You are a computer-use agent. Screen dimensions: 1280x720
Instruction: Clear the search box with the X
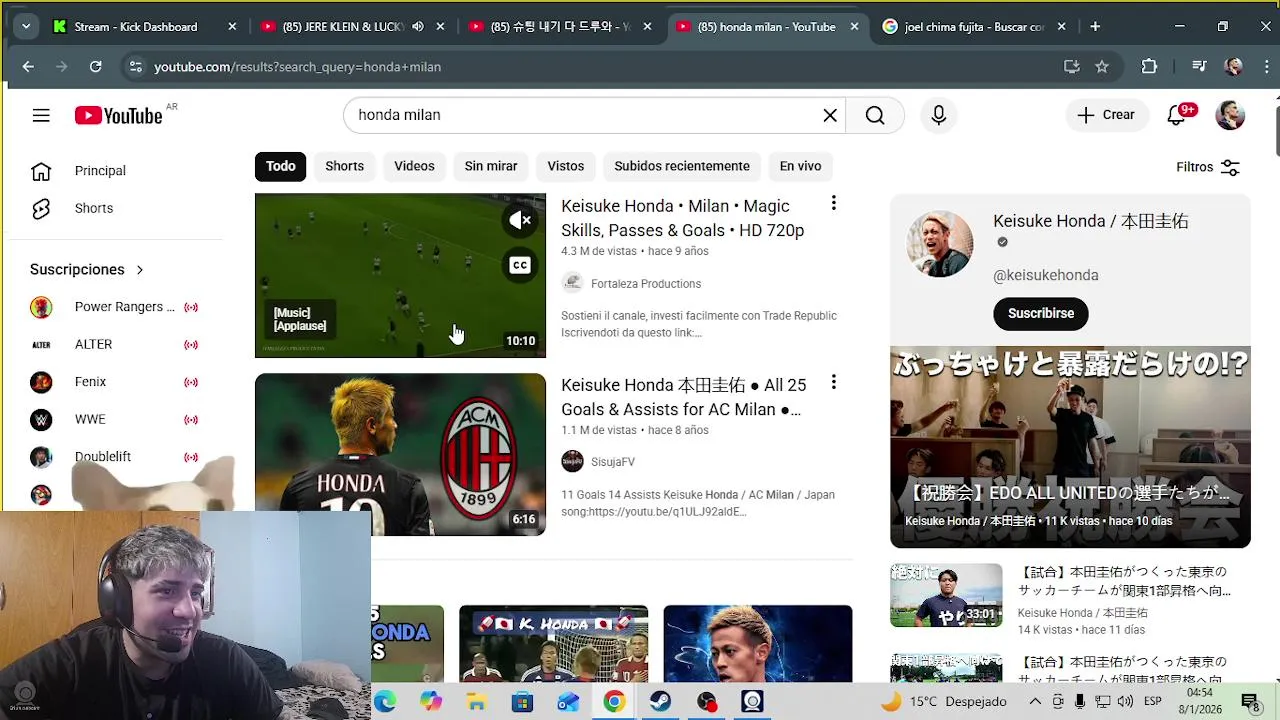point(830,115)
